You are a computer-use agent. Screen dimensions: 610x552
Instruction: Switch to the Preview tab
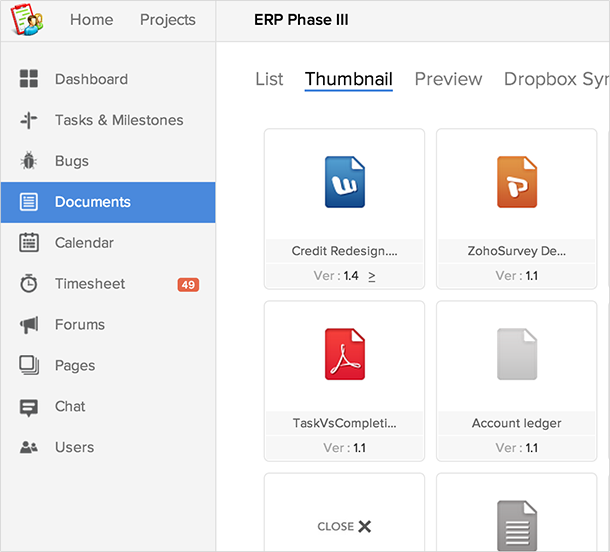point(448,79)
